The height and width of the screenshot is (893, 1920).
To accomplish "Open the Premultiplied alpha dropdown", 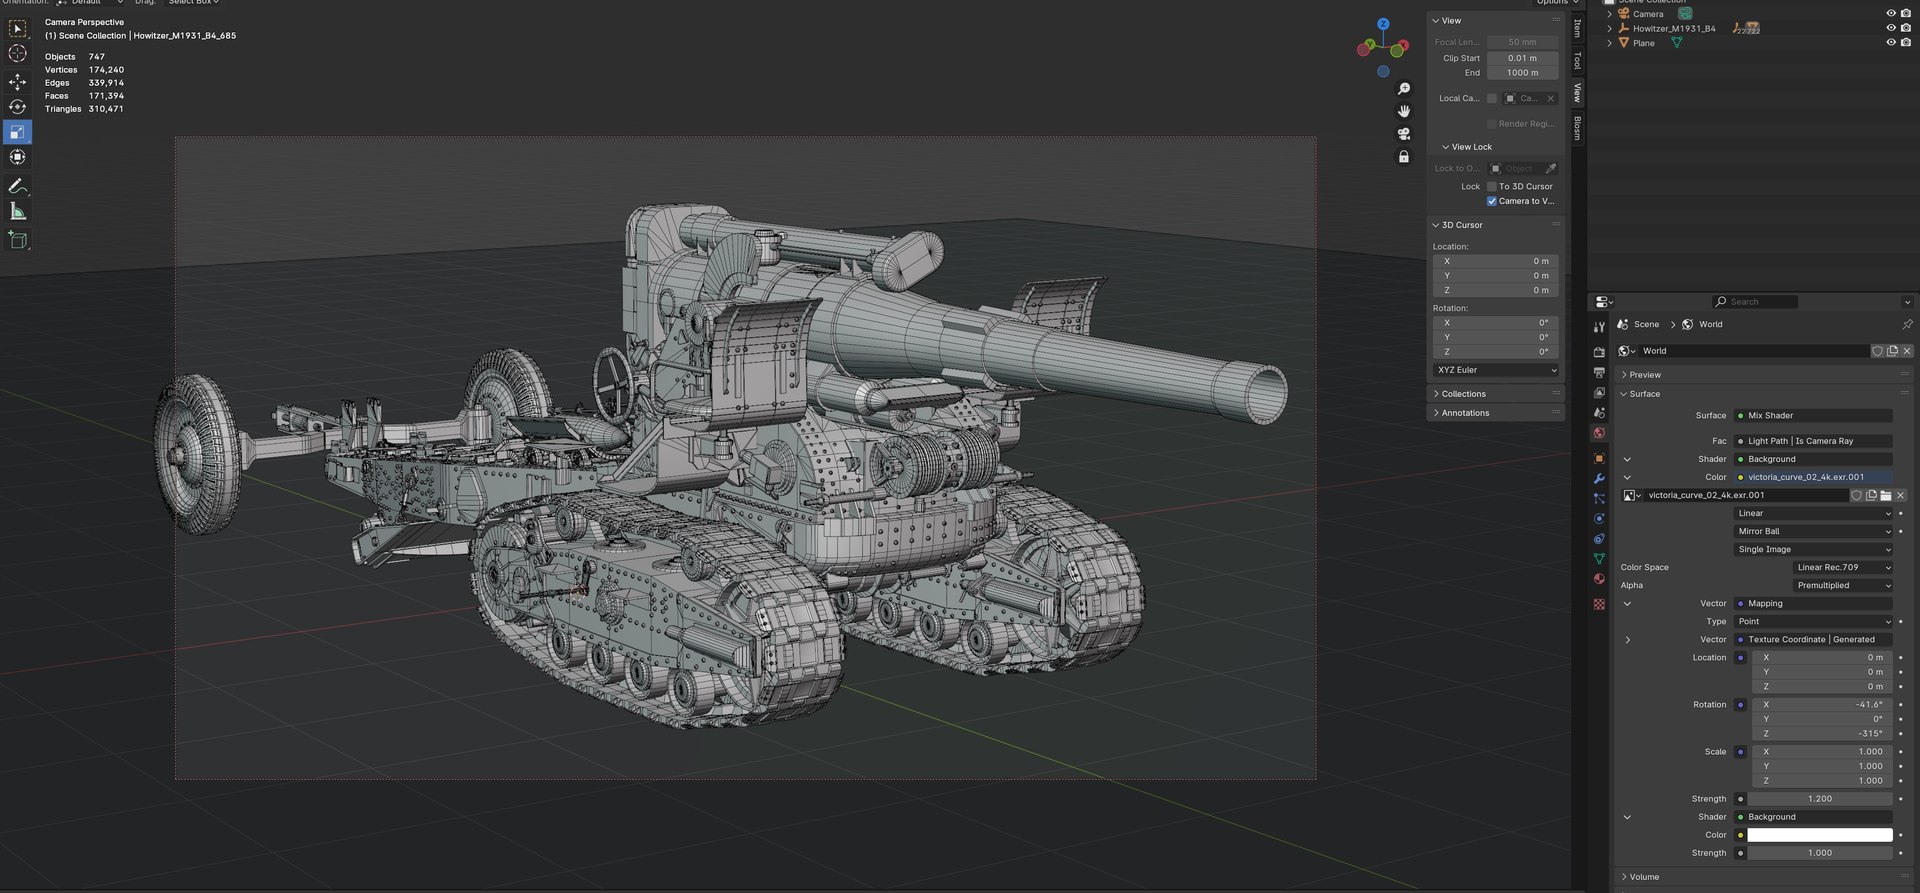I will point(1842,585).
